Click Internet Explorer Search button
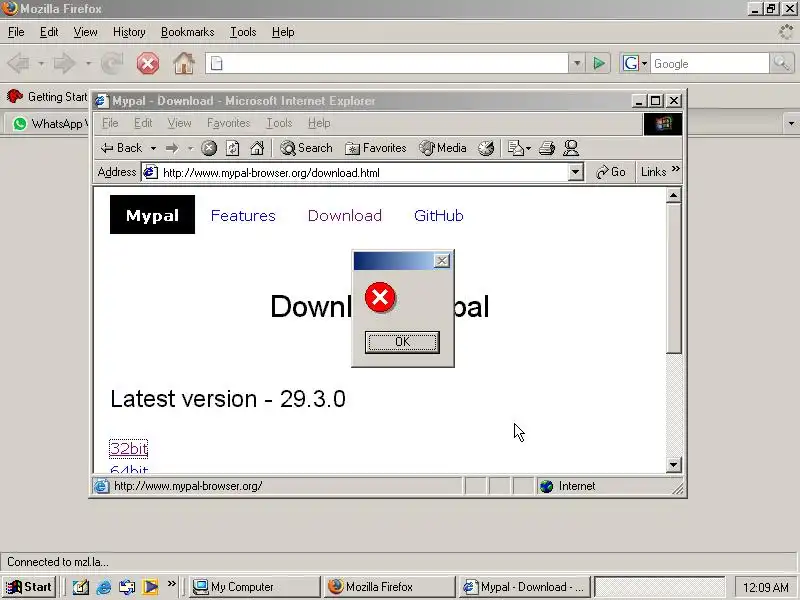The image size is (800, 600). [x=306, y=148]
